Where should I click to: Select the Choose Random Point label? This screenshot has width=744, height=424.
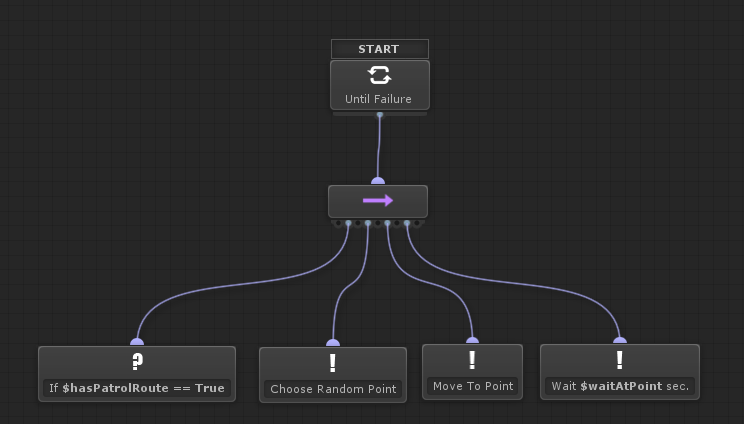333,389
